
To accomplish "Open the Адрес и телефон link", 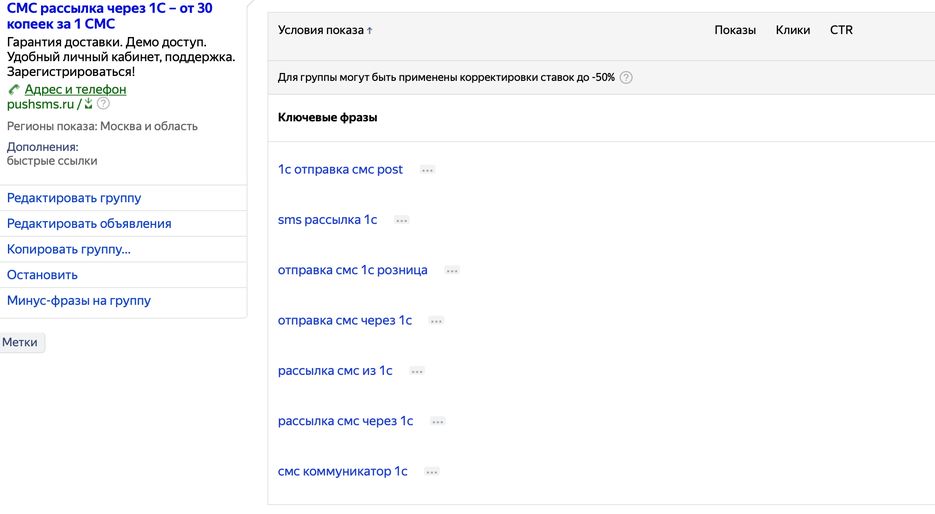I will [75, 89].
